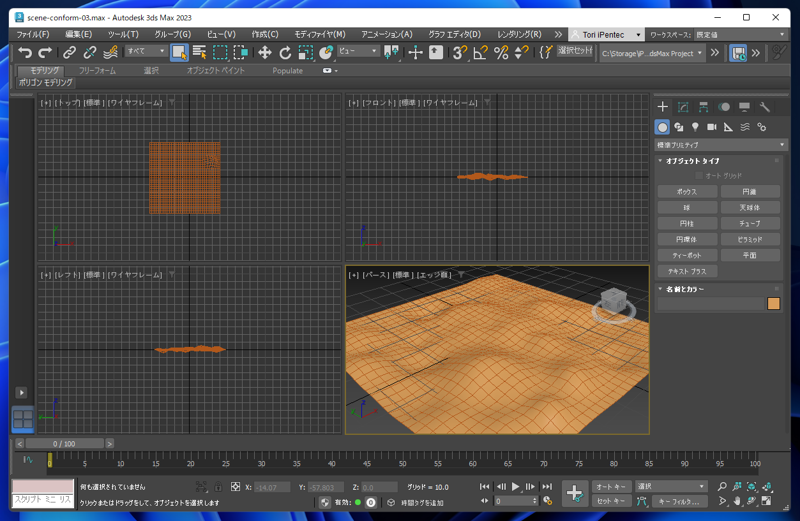This screenshot has height=521, width=800.
Task: Switch to the フリーフォーム ribbon tab
Action: (97, 70)
